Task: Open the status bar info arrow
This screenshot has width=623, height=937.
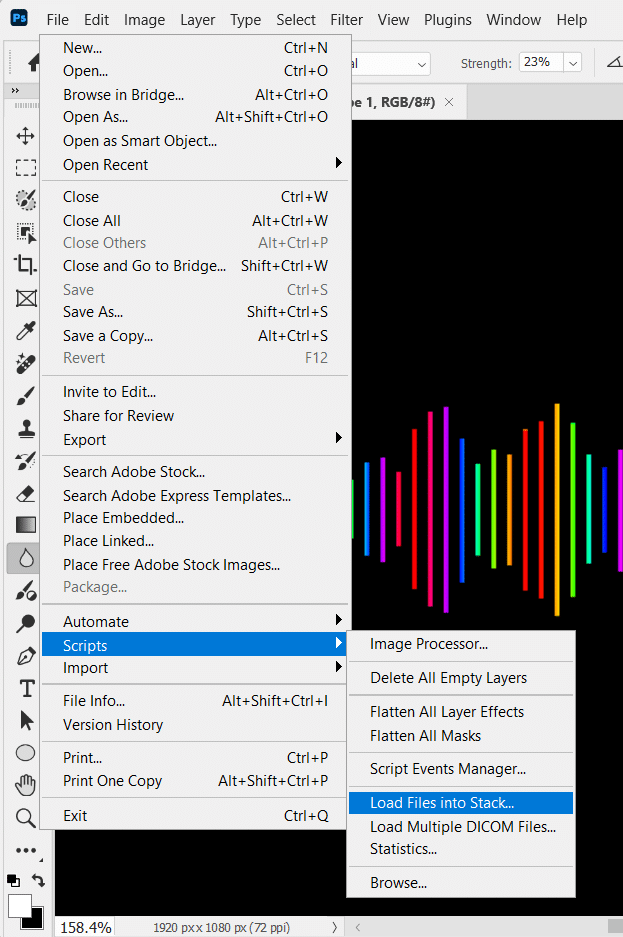Action: 334,927
